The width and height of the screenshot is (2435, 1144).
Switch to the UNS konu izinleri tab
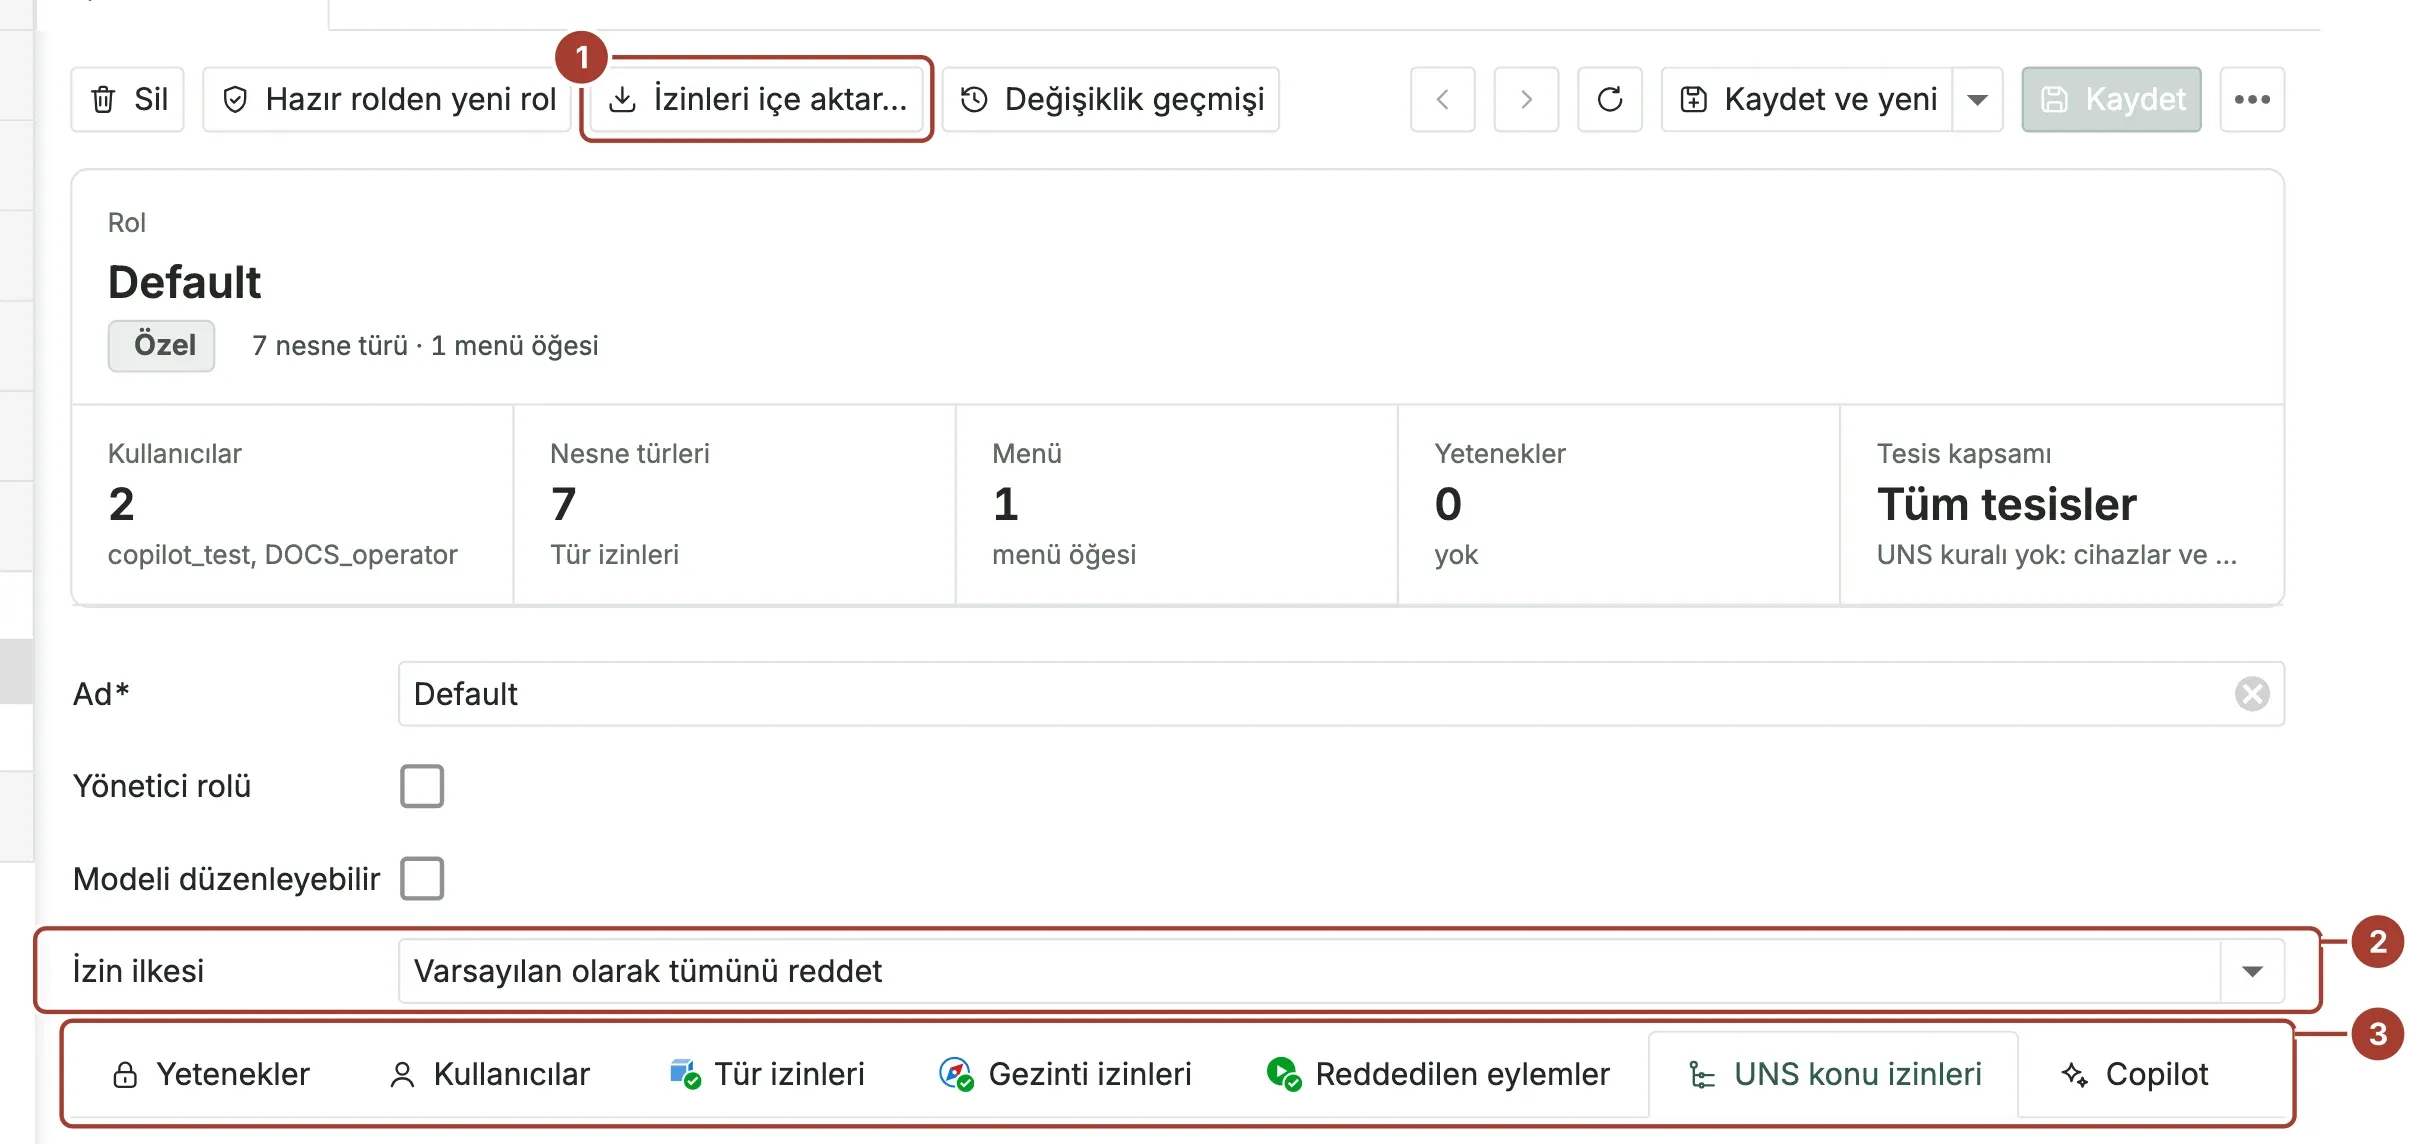[1834, 1074]
